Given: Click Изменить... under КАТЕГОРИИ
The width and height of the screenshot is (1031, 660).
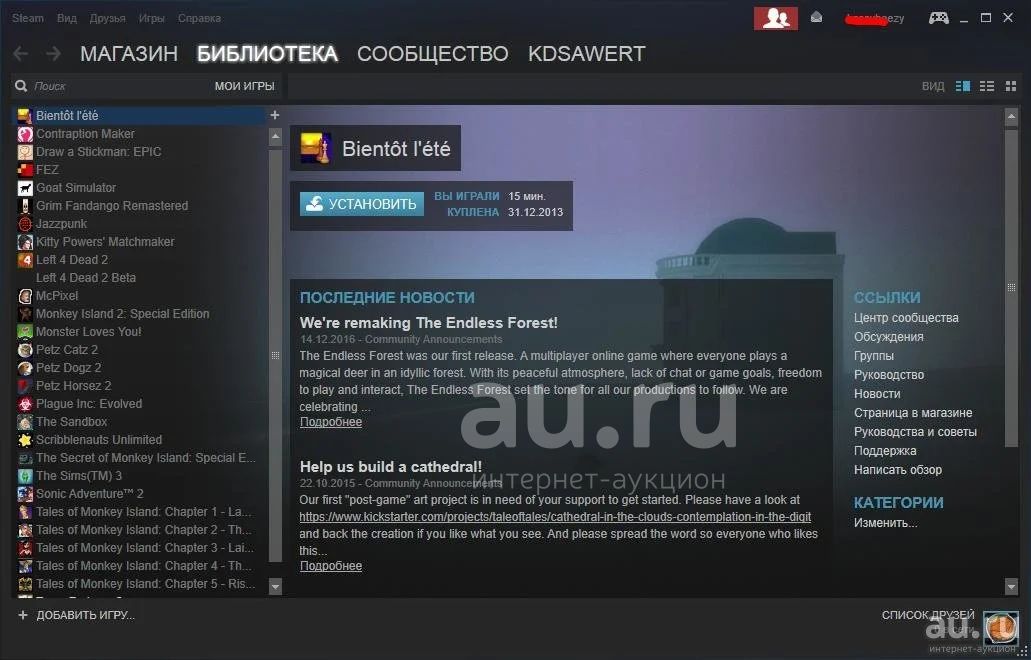Looking at the screenshot, I should 885,523.
